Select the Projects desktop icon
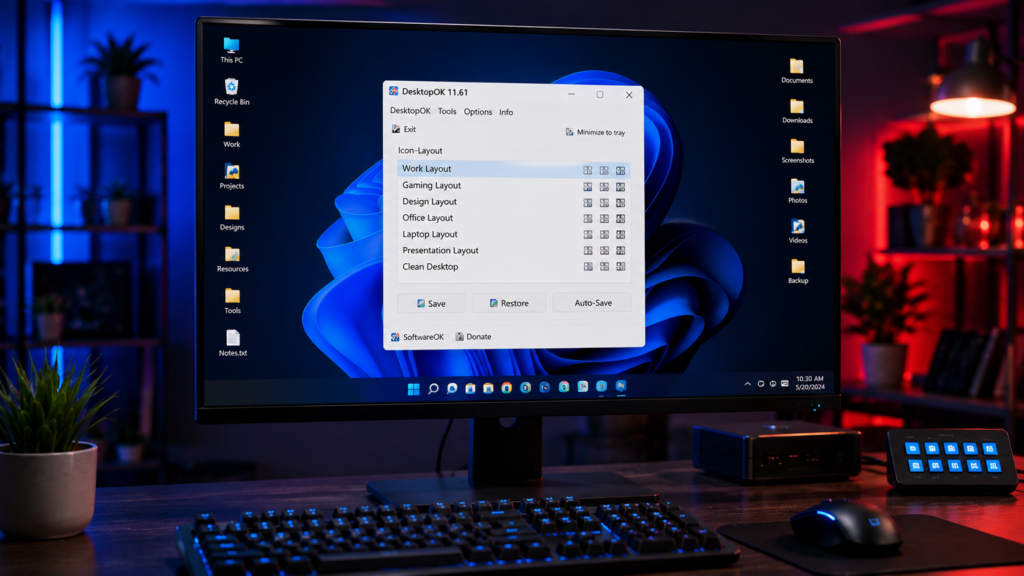1024x576 pixels. click(232, 176)
